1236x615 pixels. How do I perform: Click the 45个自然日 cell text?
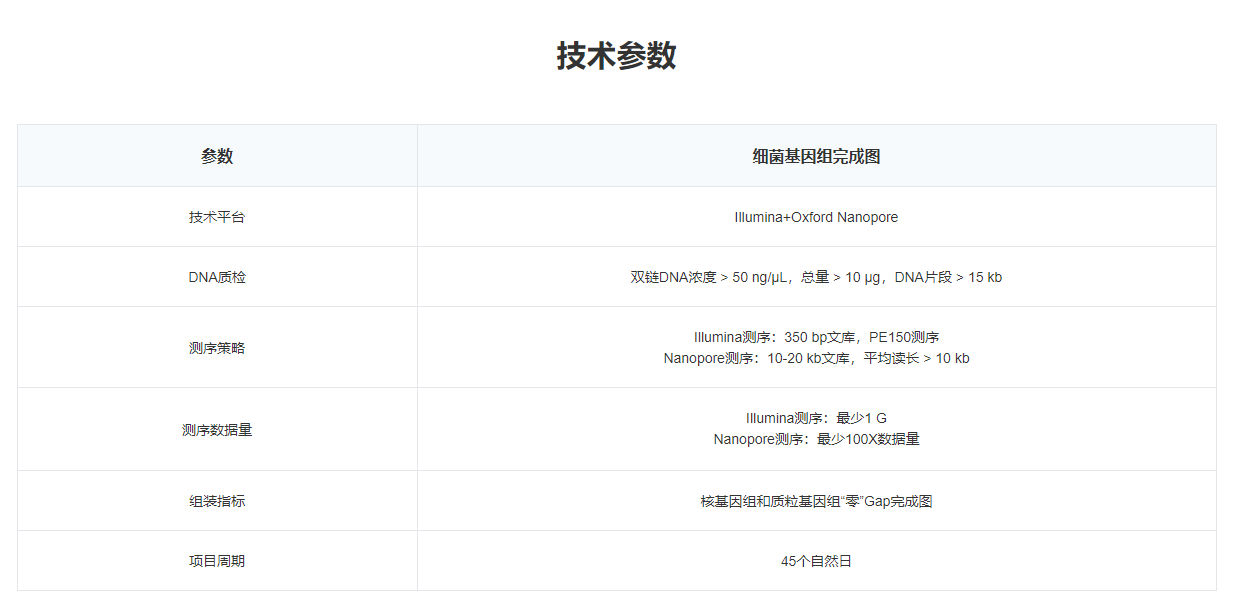pyautogui.click(x=816, y=561)
